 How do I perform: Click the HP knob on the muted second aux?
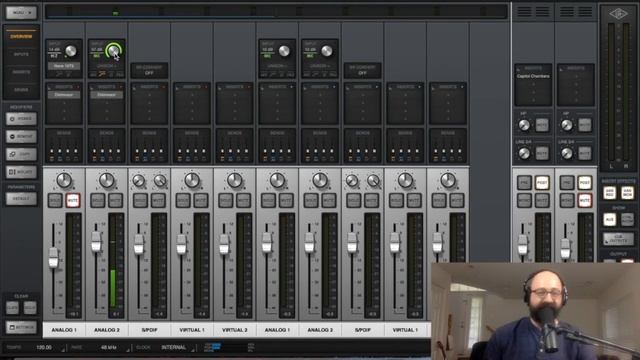(567, 125)
